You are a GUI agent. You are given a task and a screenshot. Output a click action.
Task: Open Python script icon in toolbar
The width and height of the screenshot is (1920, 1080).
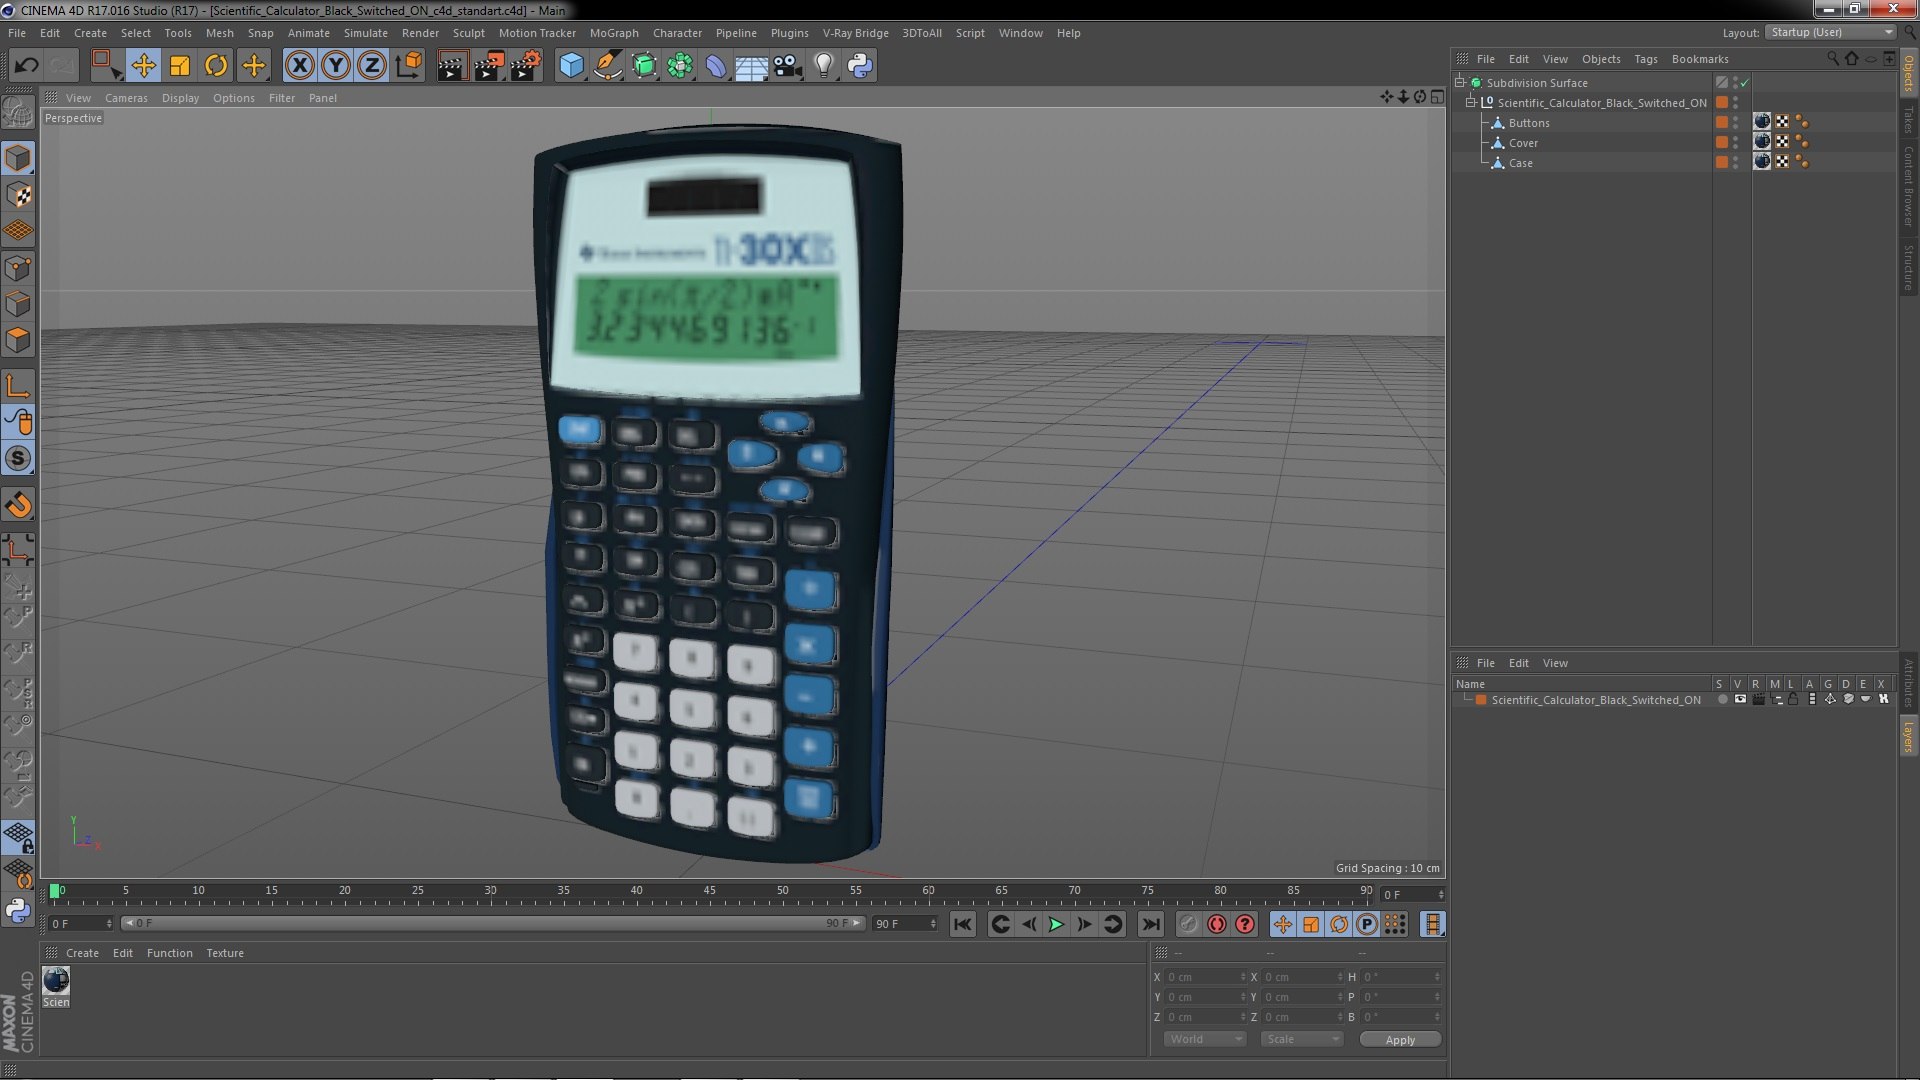(860, 66)
